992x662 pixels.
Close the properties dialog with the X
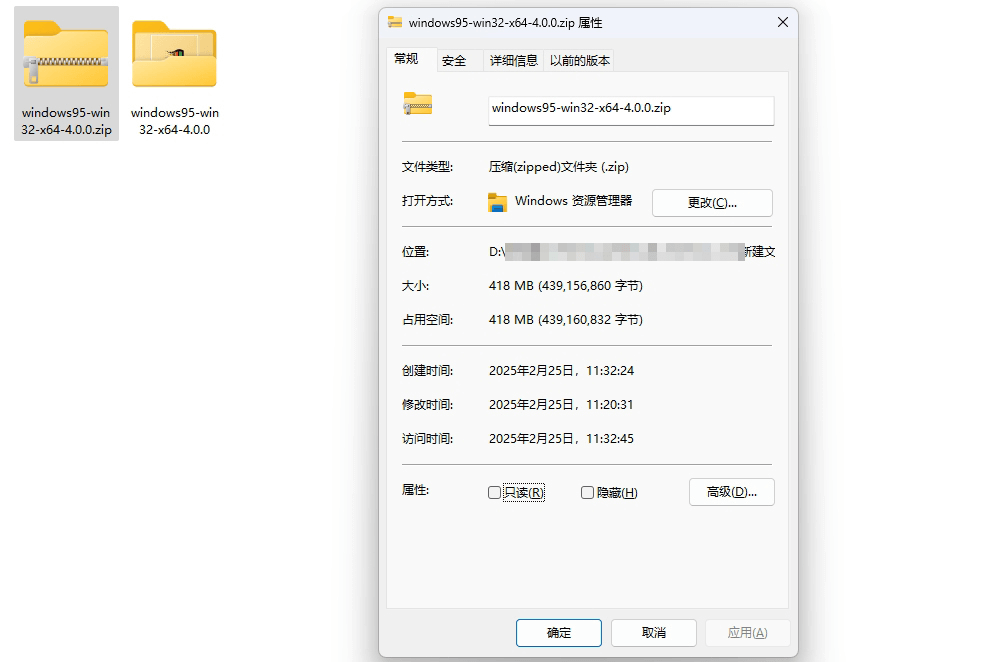[782, 22]
